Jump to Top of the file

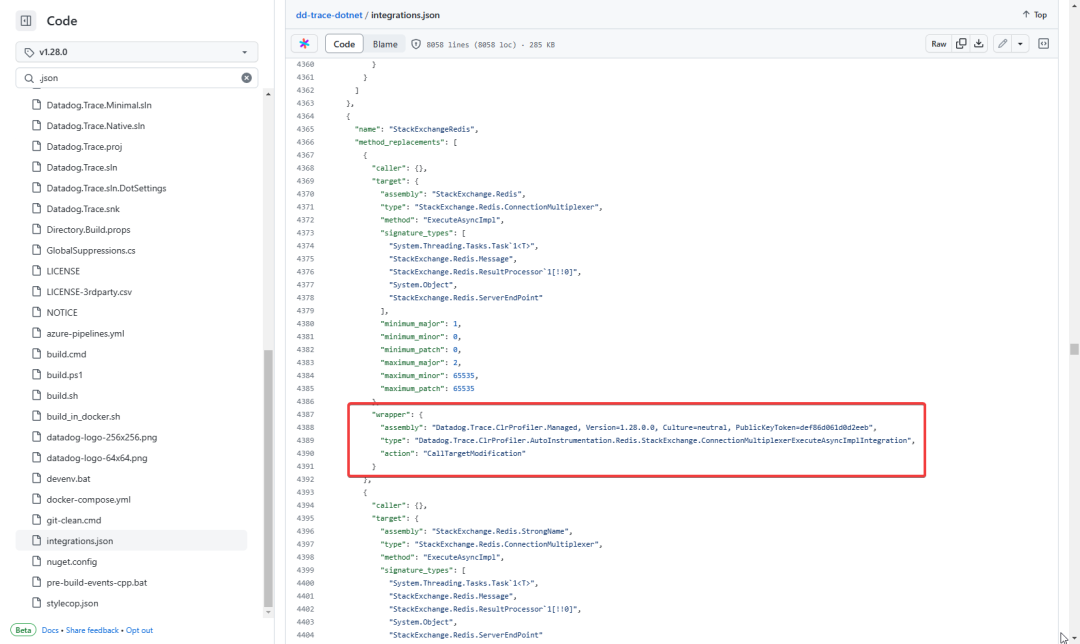[1035, 14]
